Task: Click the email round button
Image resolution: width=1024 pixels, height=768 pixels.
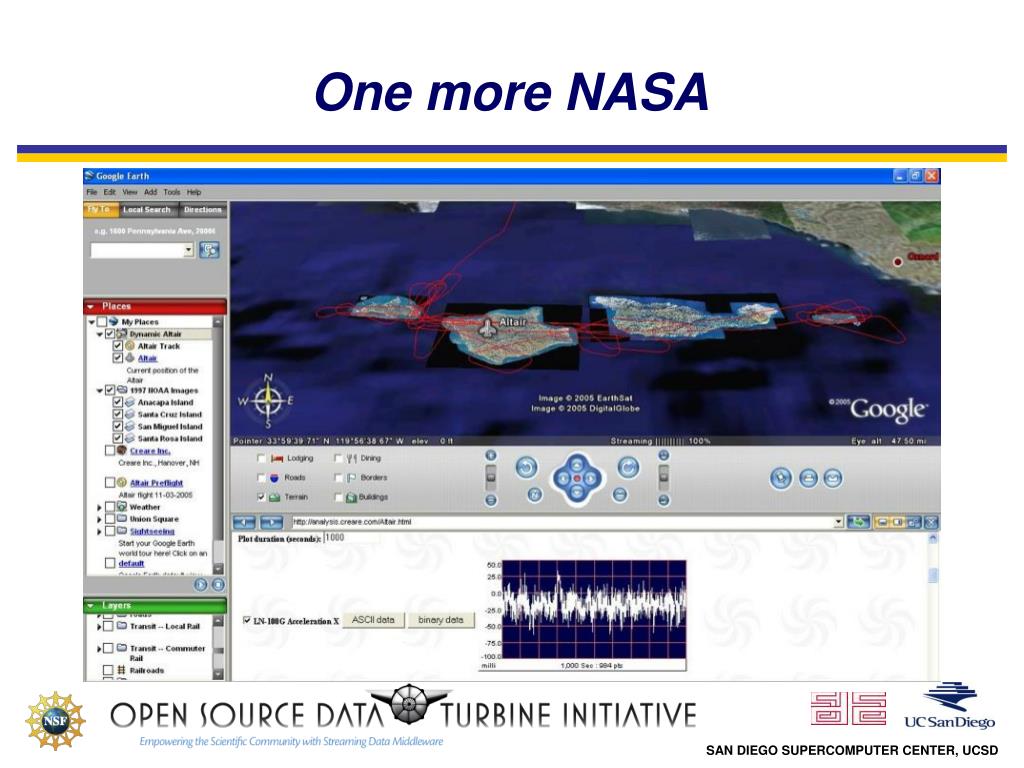Action: click(x=832, y=478)
